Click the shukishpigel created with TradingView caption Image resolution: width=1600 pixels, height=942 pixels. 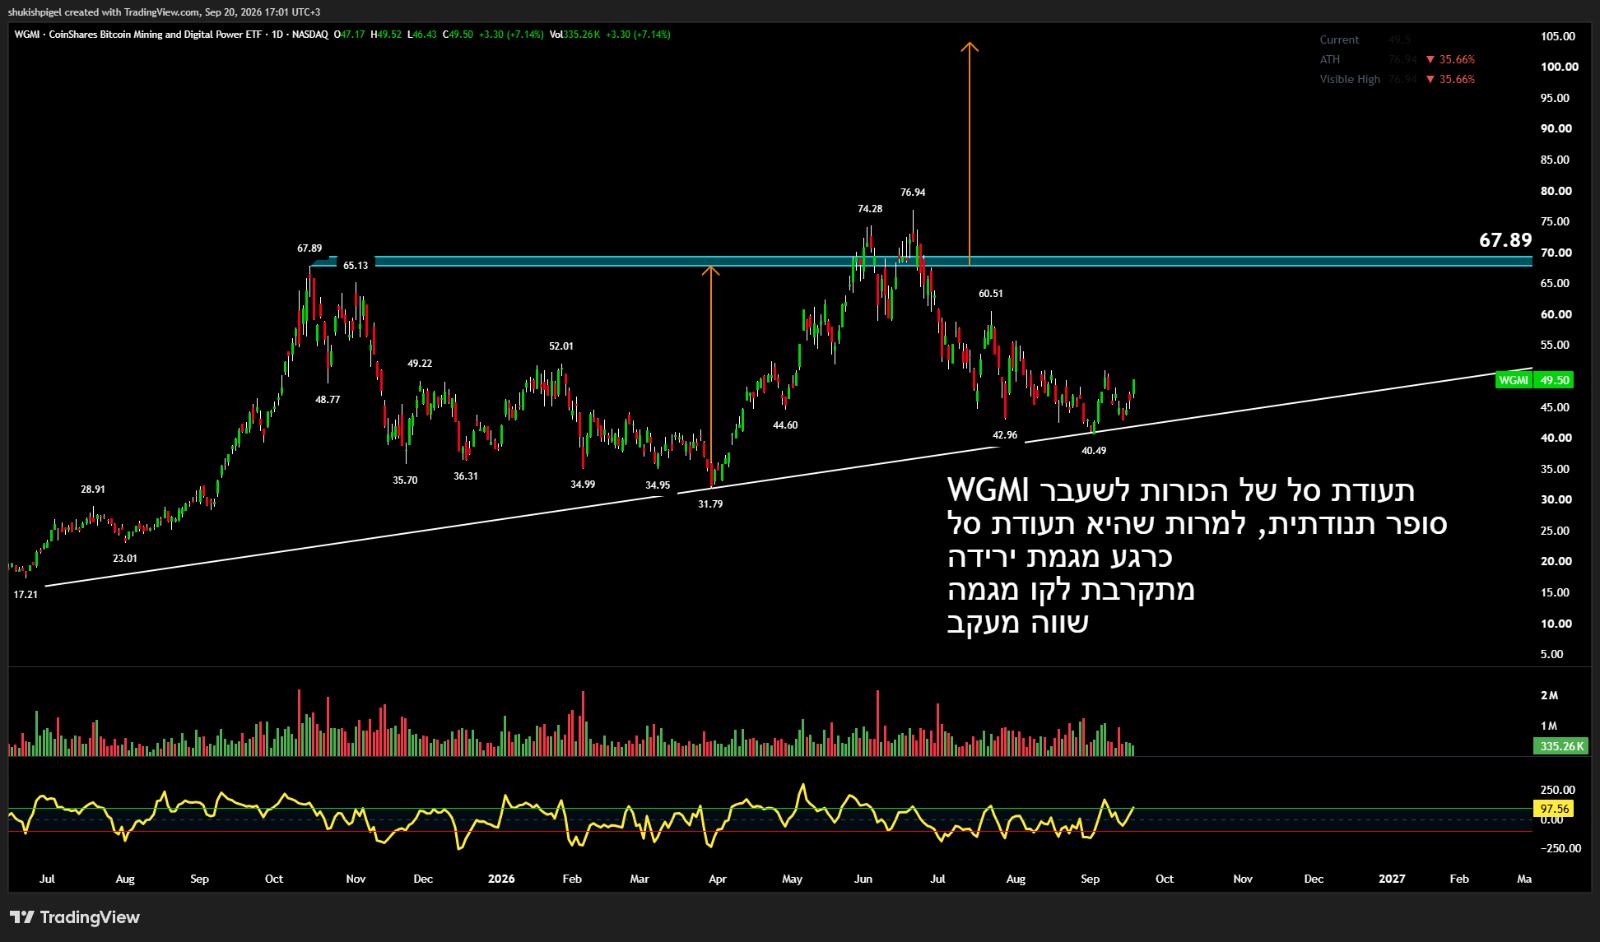point(164,12)
